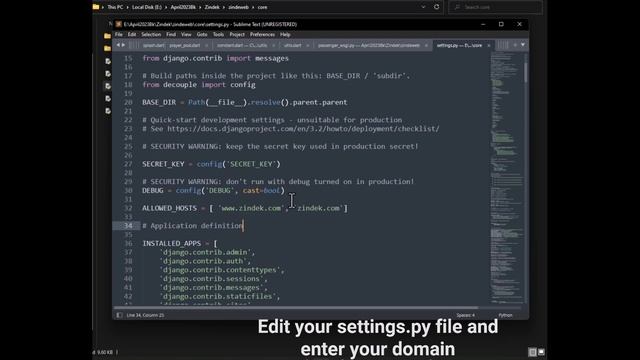
Task: Open the View menu
Action: 186,35
